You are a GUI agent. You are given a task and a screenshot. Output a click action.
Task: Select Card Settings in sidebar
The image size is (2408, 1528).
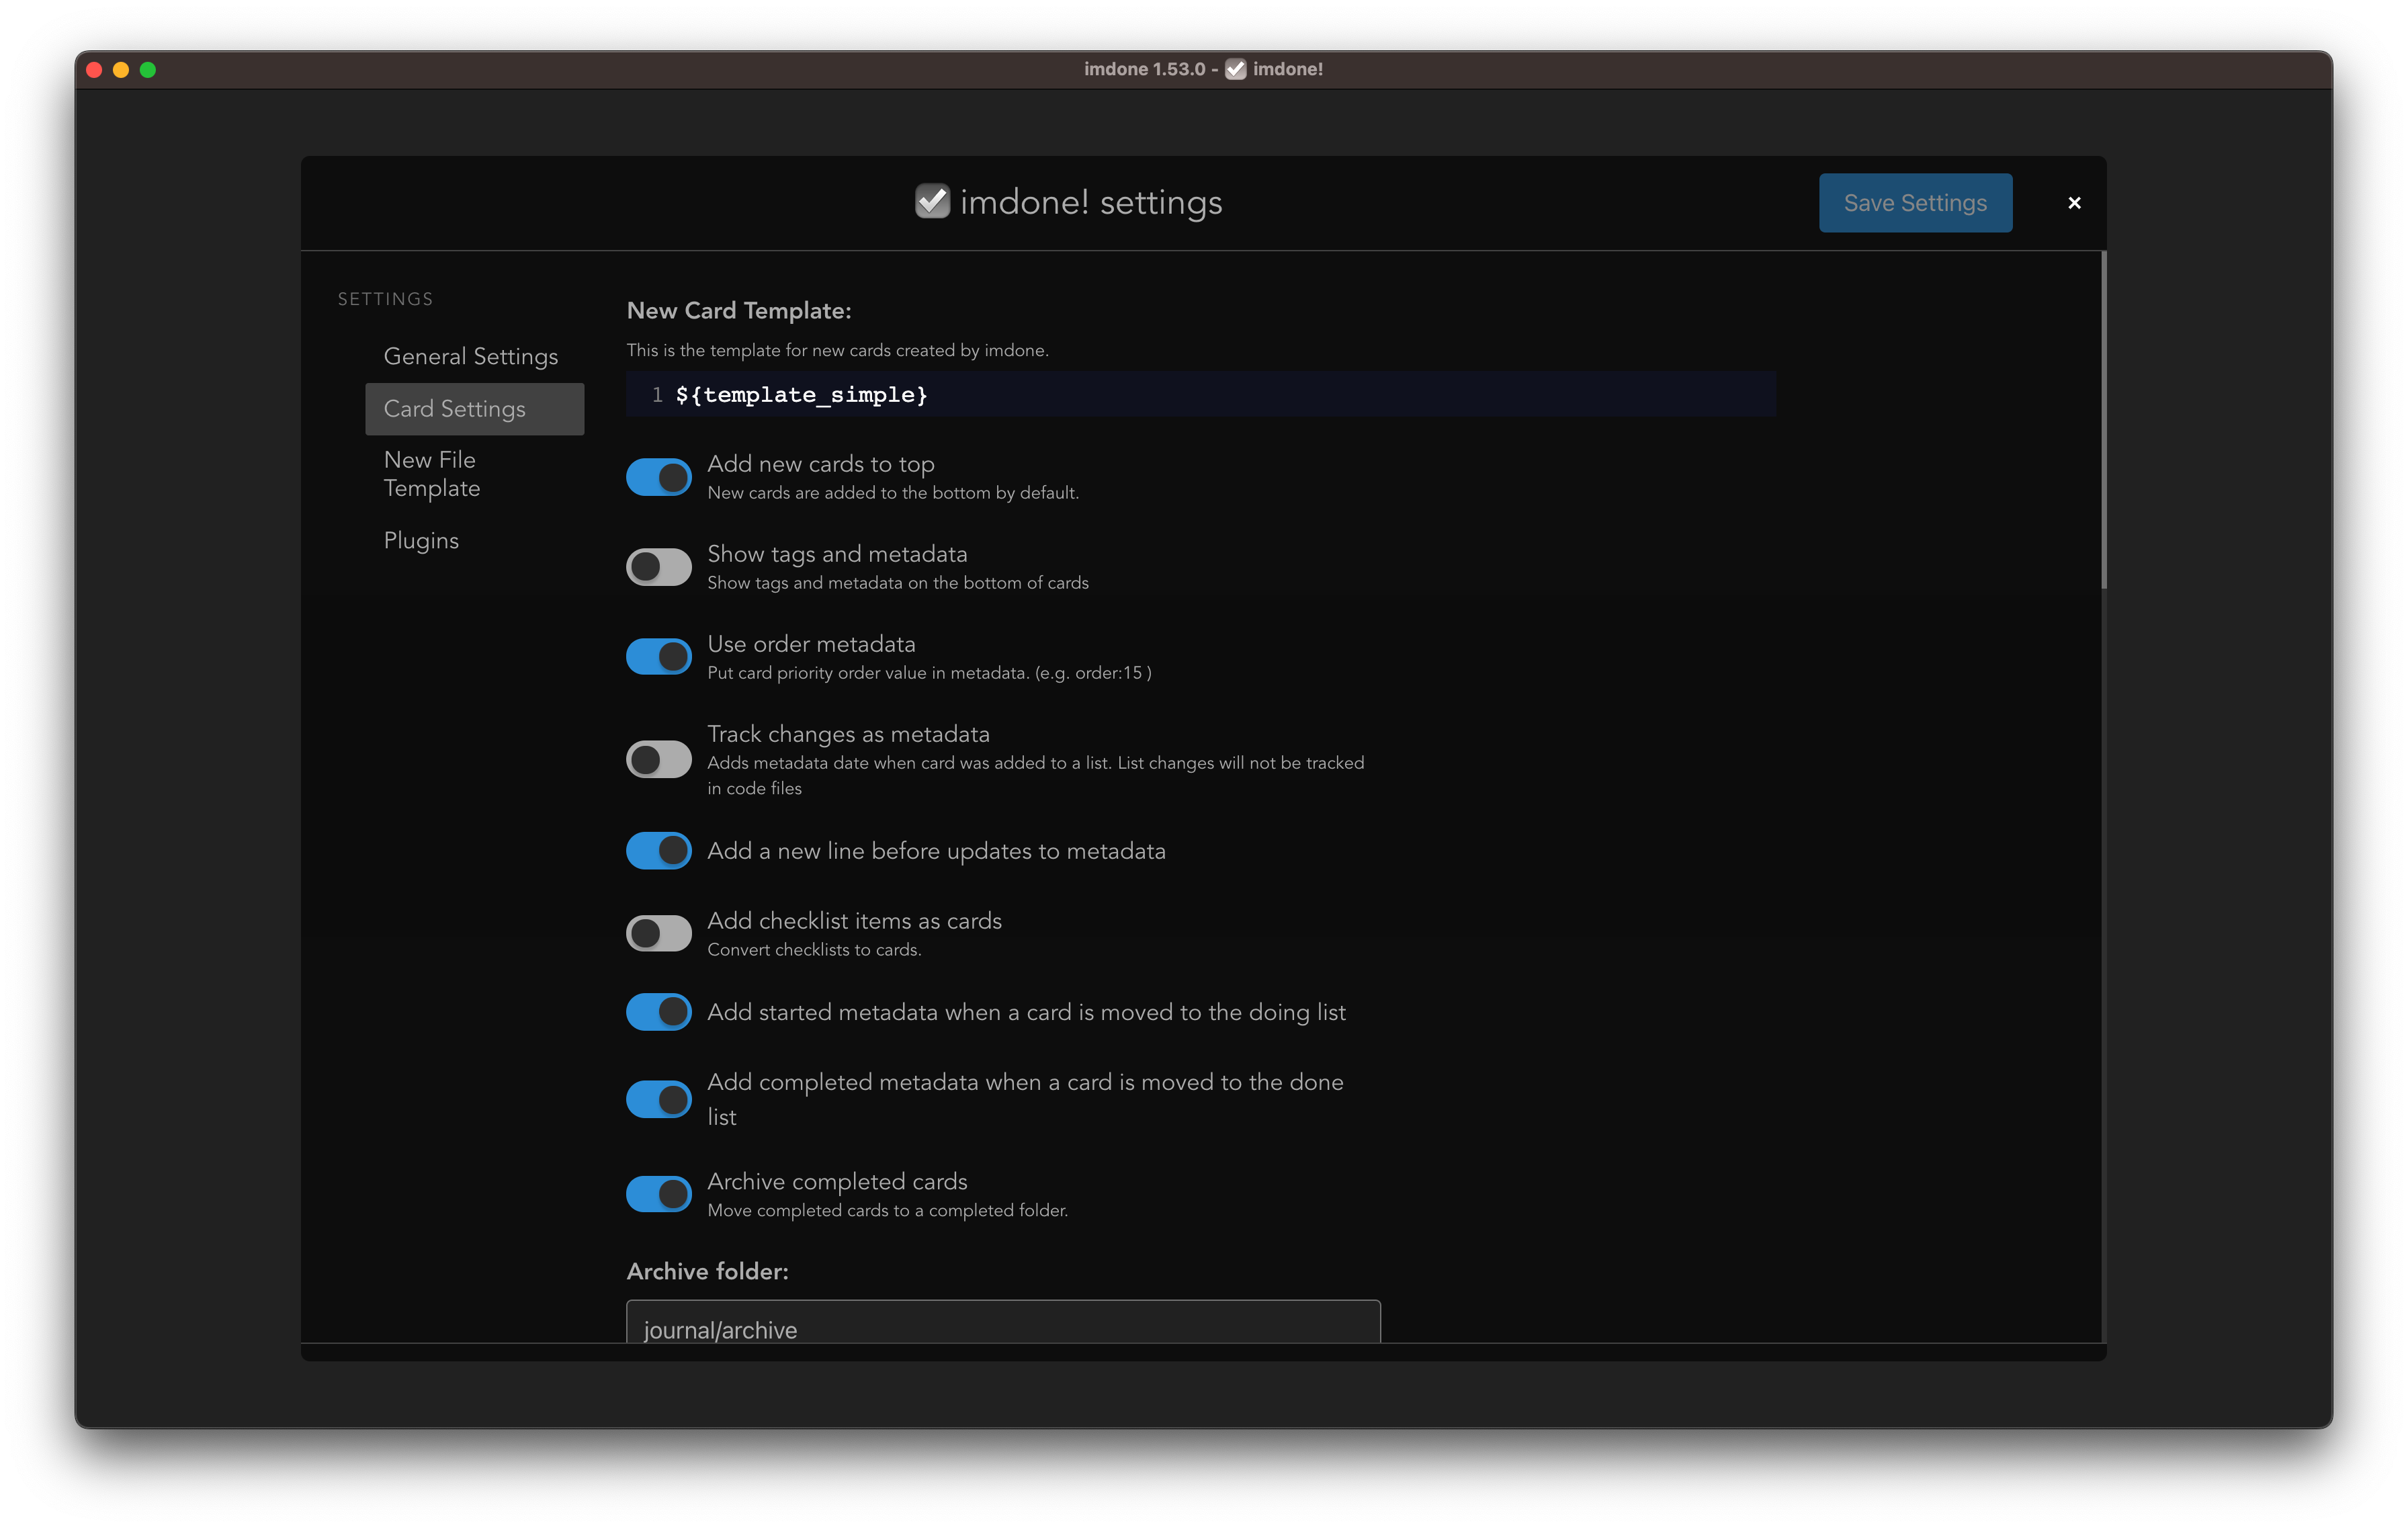(x=475, y=409)
